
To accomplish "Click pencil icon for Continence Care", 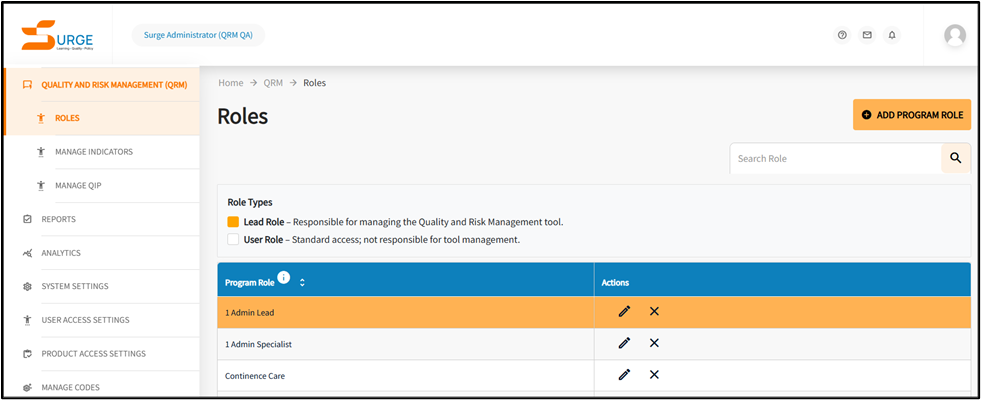I will coord(624,375).
